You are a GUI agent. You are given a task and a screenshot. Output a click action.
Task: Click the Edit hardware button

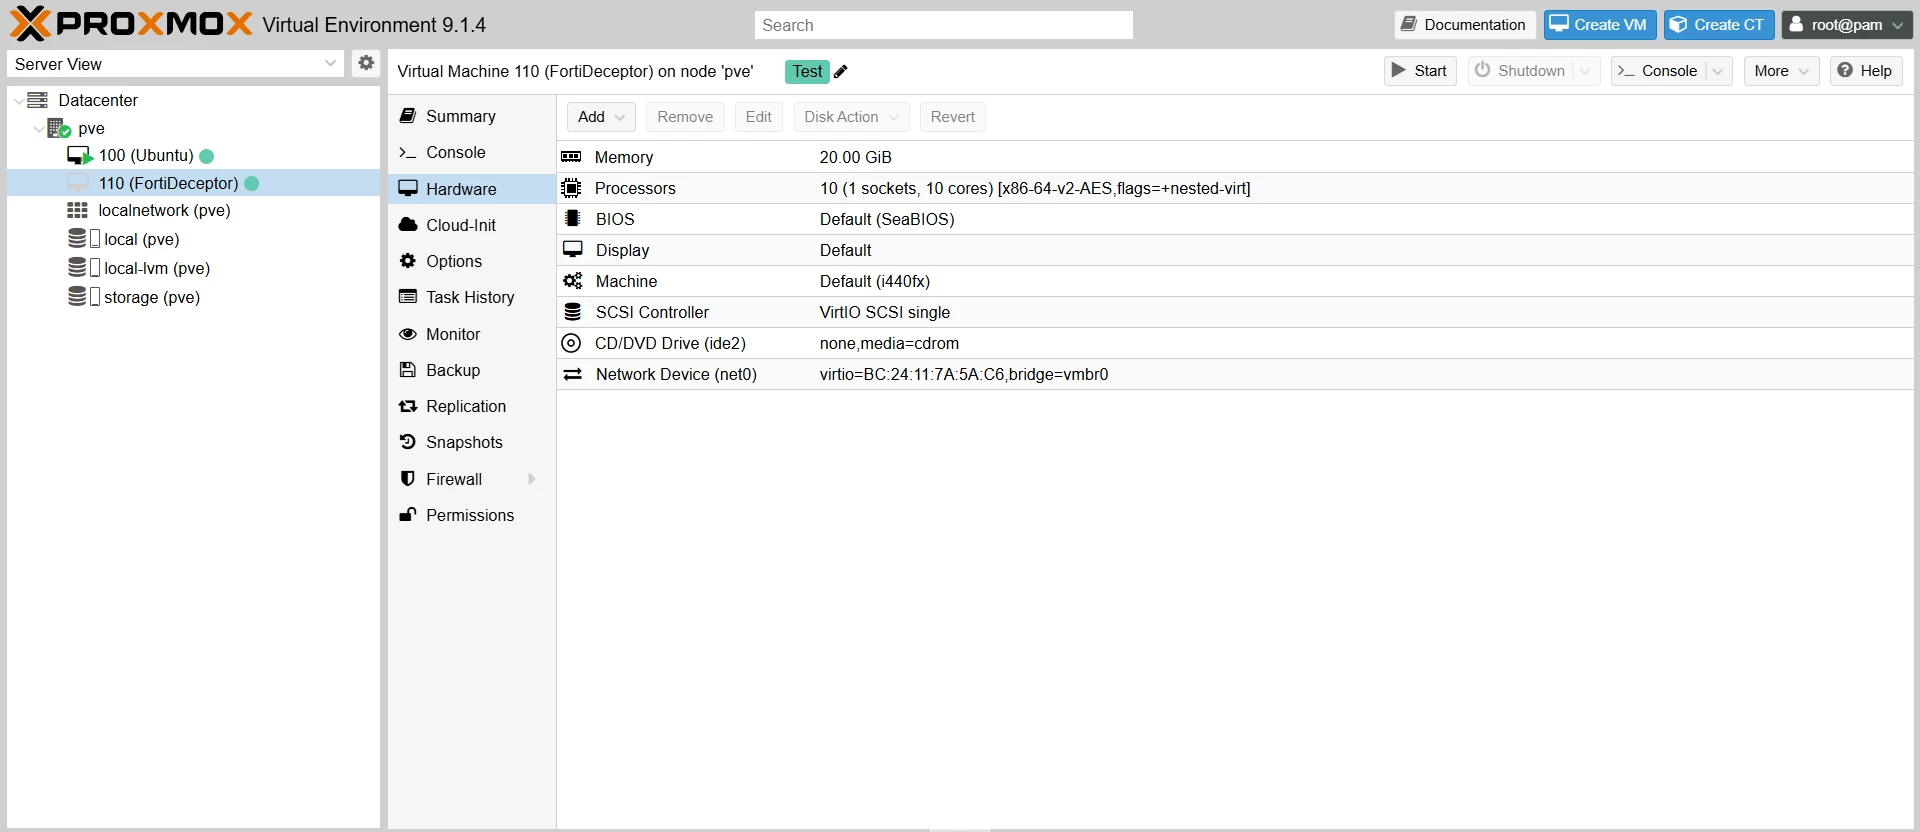click(x=759, y=117)
